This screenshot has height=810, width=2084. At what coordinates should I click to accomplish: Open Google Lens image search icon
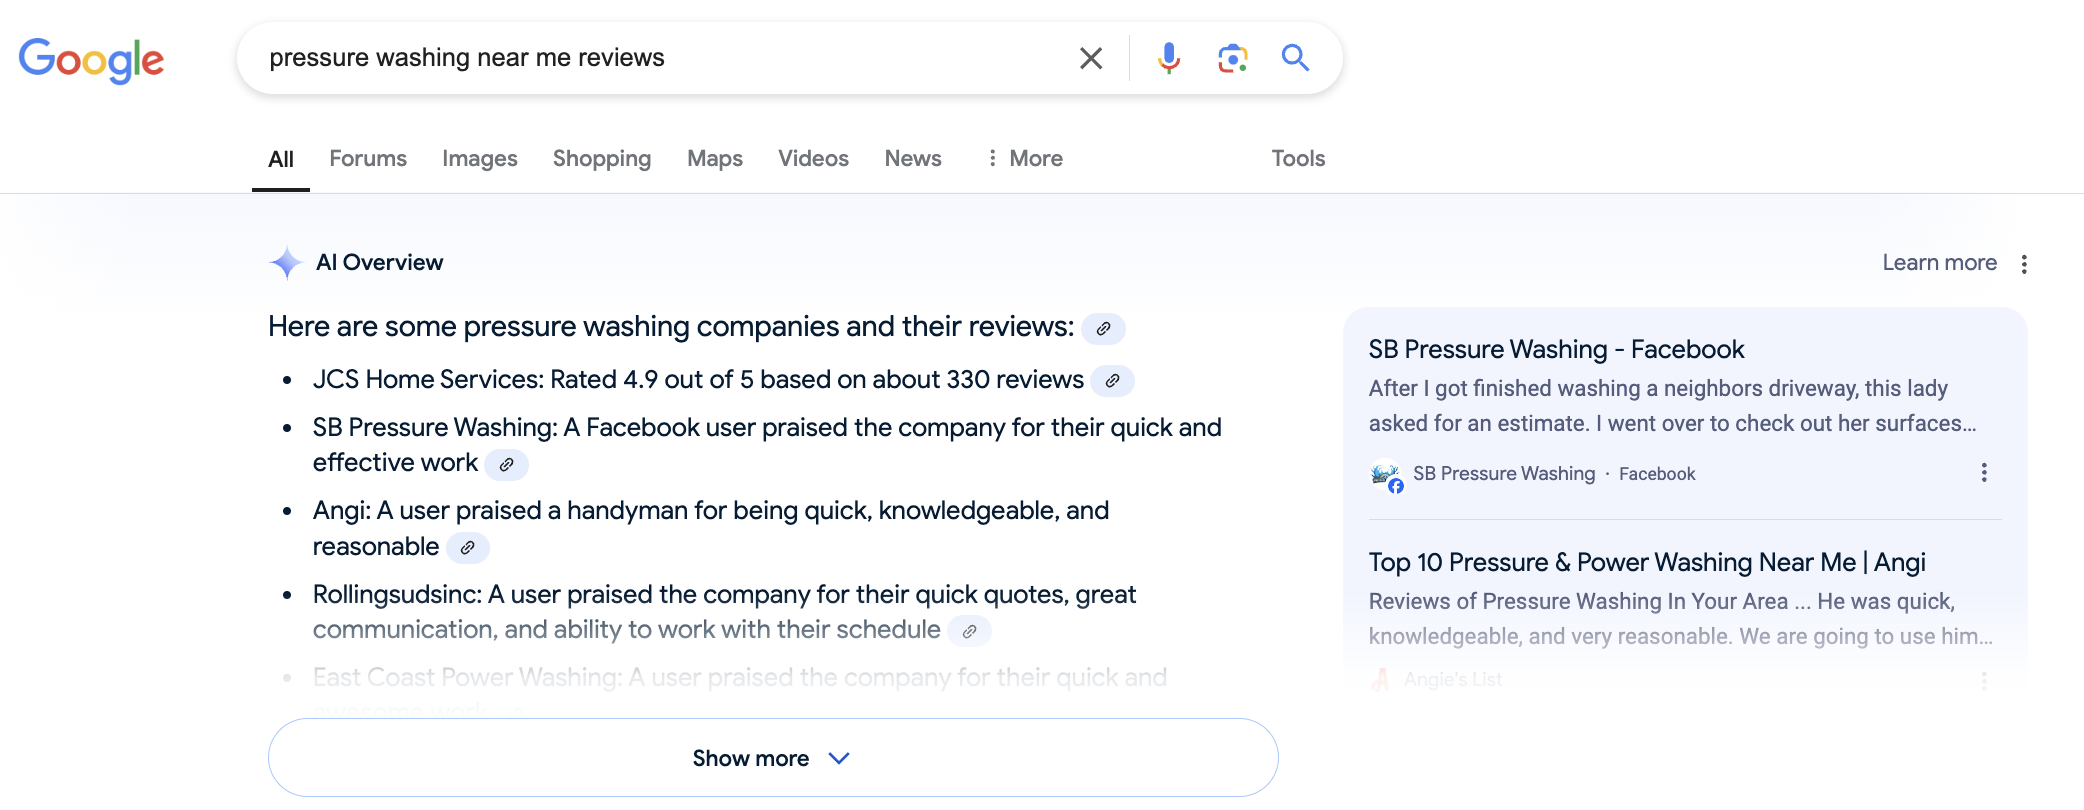[x=1232, y=58]
